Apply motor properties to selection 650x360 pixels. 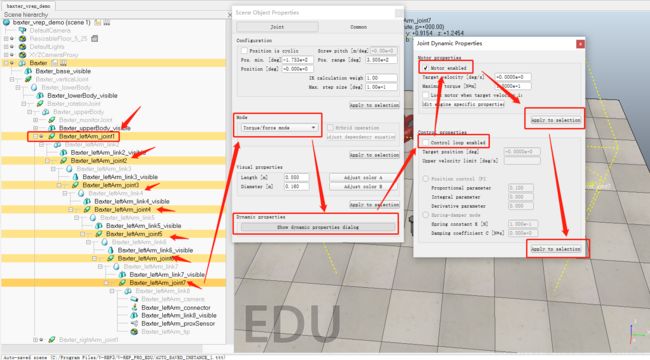coord(555,120)
